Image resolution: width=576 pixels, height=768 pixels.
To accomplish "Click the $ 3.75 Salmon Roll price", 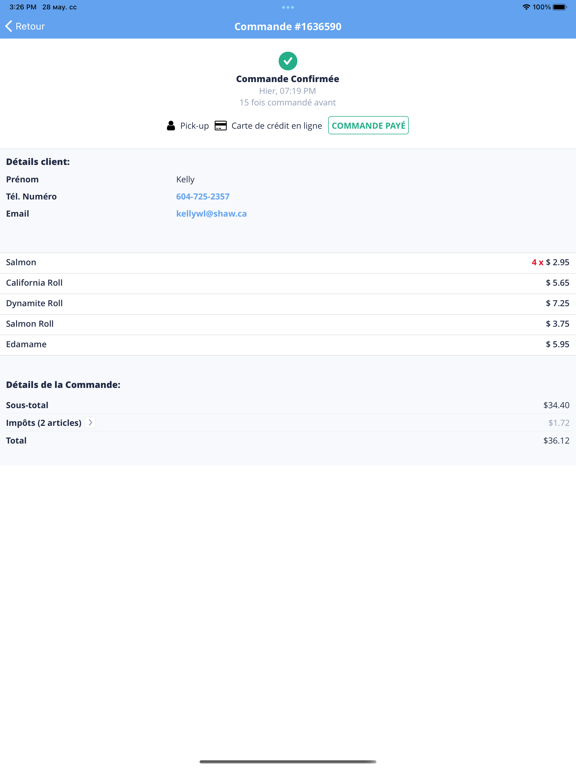I will coord(557,324).
